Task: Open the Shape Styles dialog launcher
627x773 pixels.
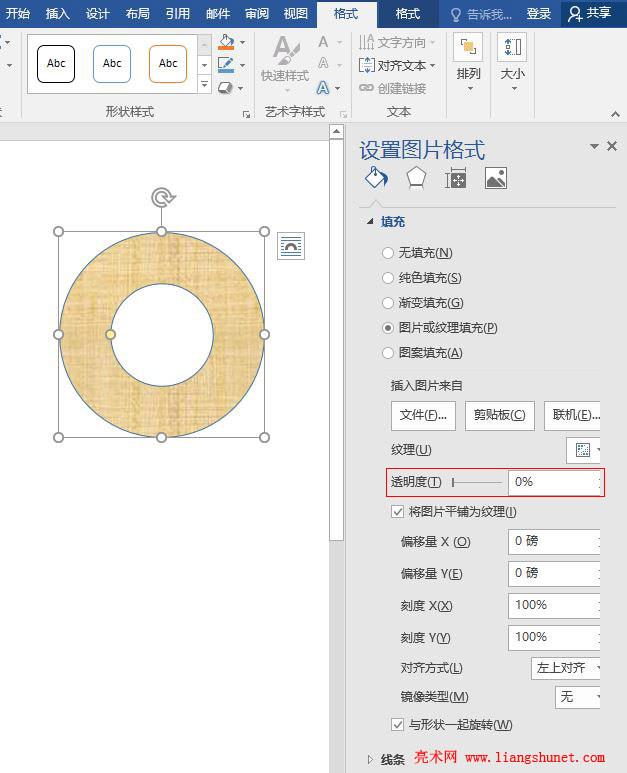Action: (246, 114)
